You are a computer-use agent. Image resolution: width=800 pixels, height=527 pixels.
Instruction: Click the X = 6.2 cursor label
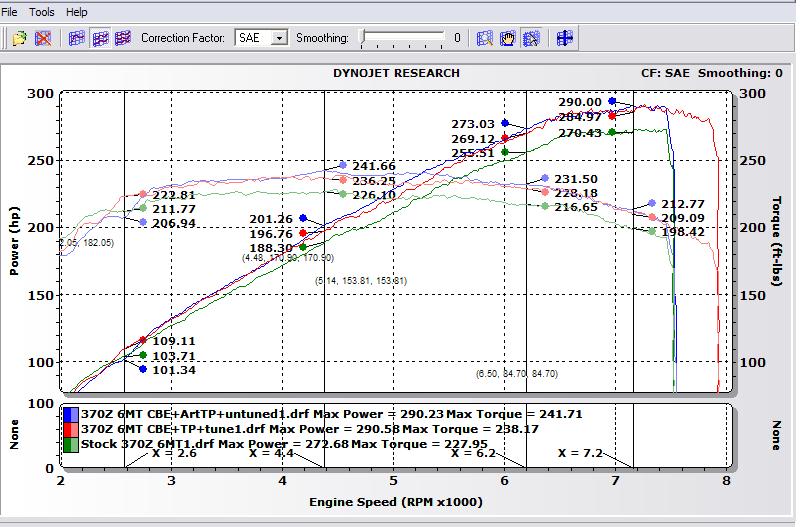click(473, 453)
